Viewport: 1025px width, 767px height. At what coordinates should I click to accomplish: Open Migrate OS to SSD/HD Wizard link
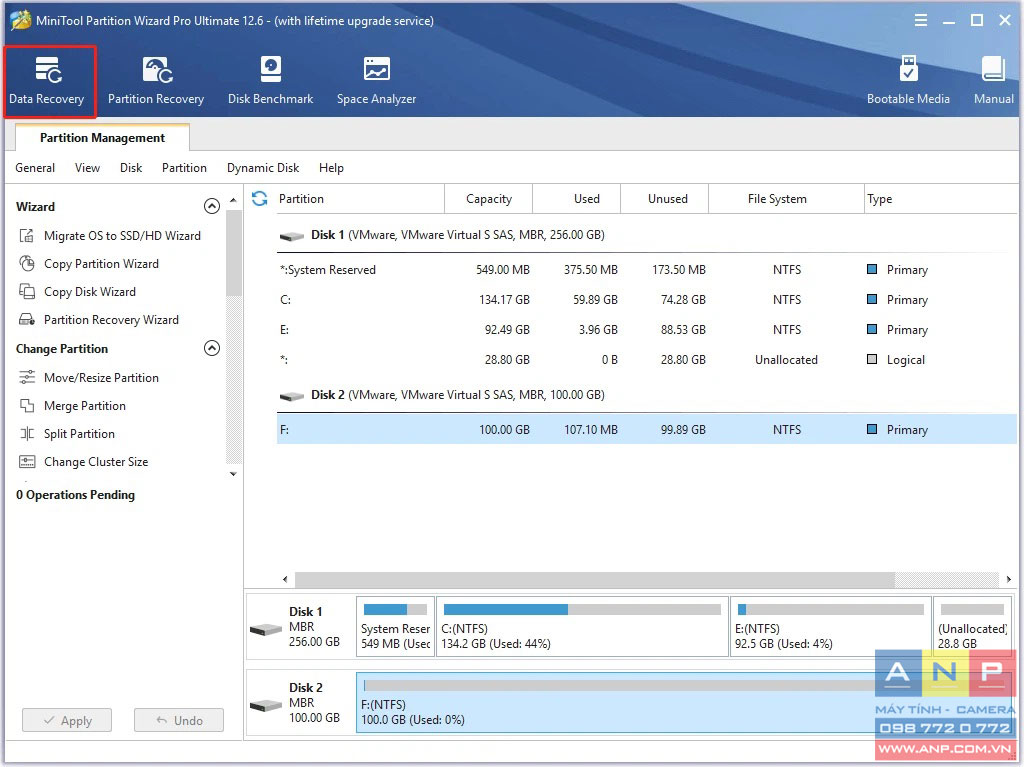pos(122,236)
